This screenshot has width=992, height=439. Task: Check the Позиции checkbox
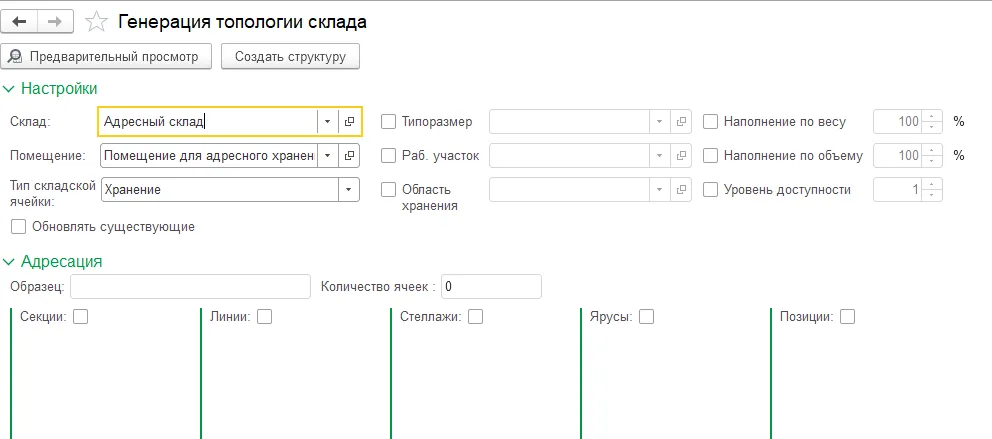point(847,317)
